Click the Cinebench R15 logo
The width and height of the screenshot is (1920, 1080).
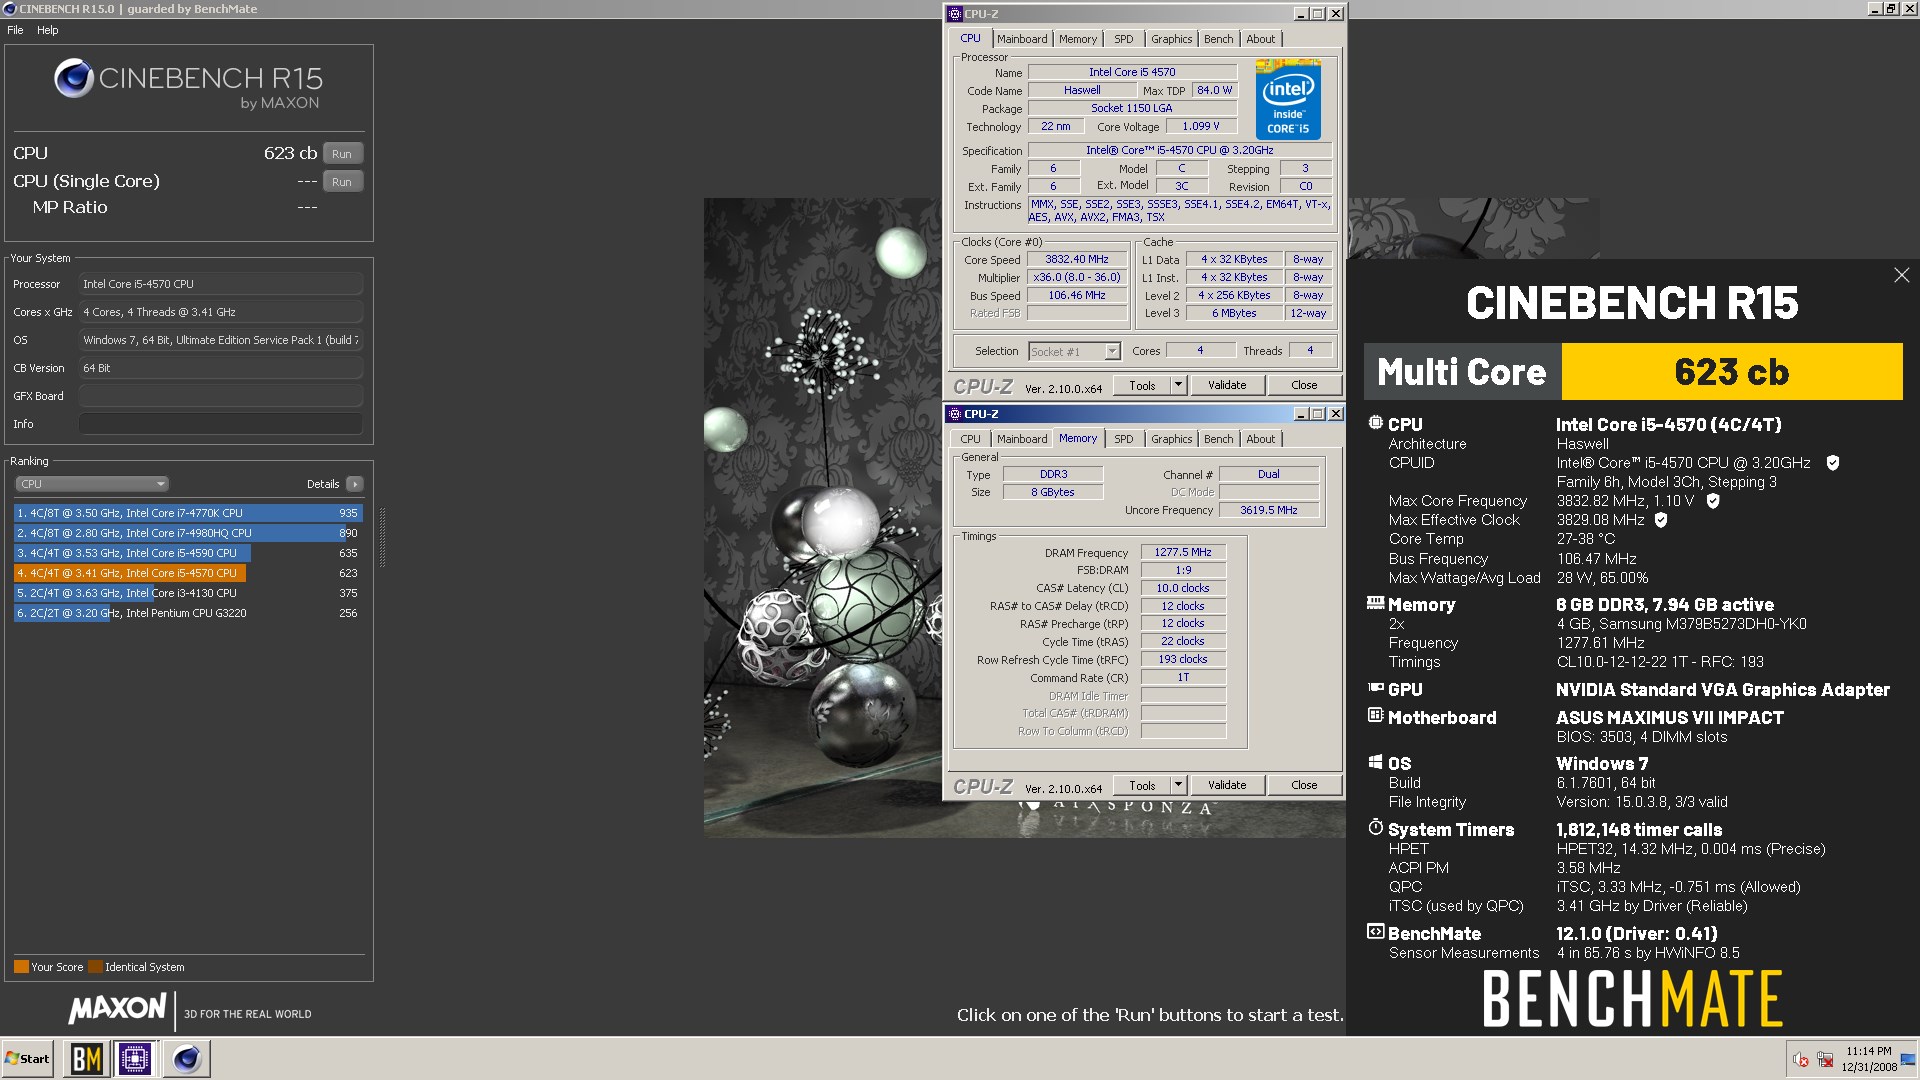point(188,84)
